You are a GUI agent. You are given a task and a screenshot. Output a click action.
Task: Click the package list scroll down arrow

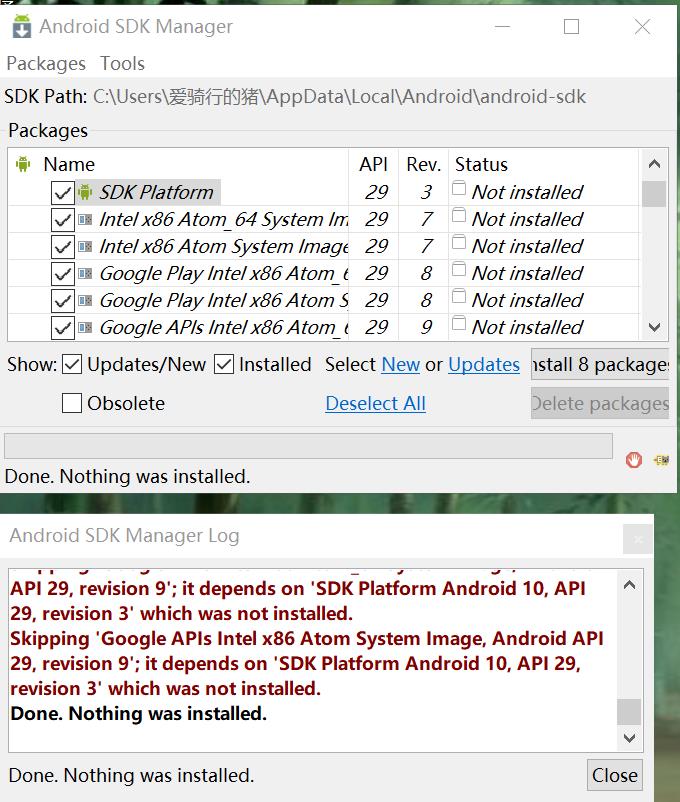click(654, 327)
